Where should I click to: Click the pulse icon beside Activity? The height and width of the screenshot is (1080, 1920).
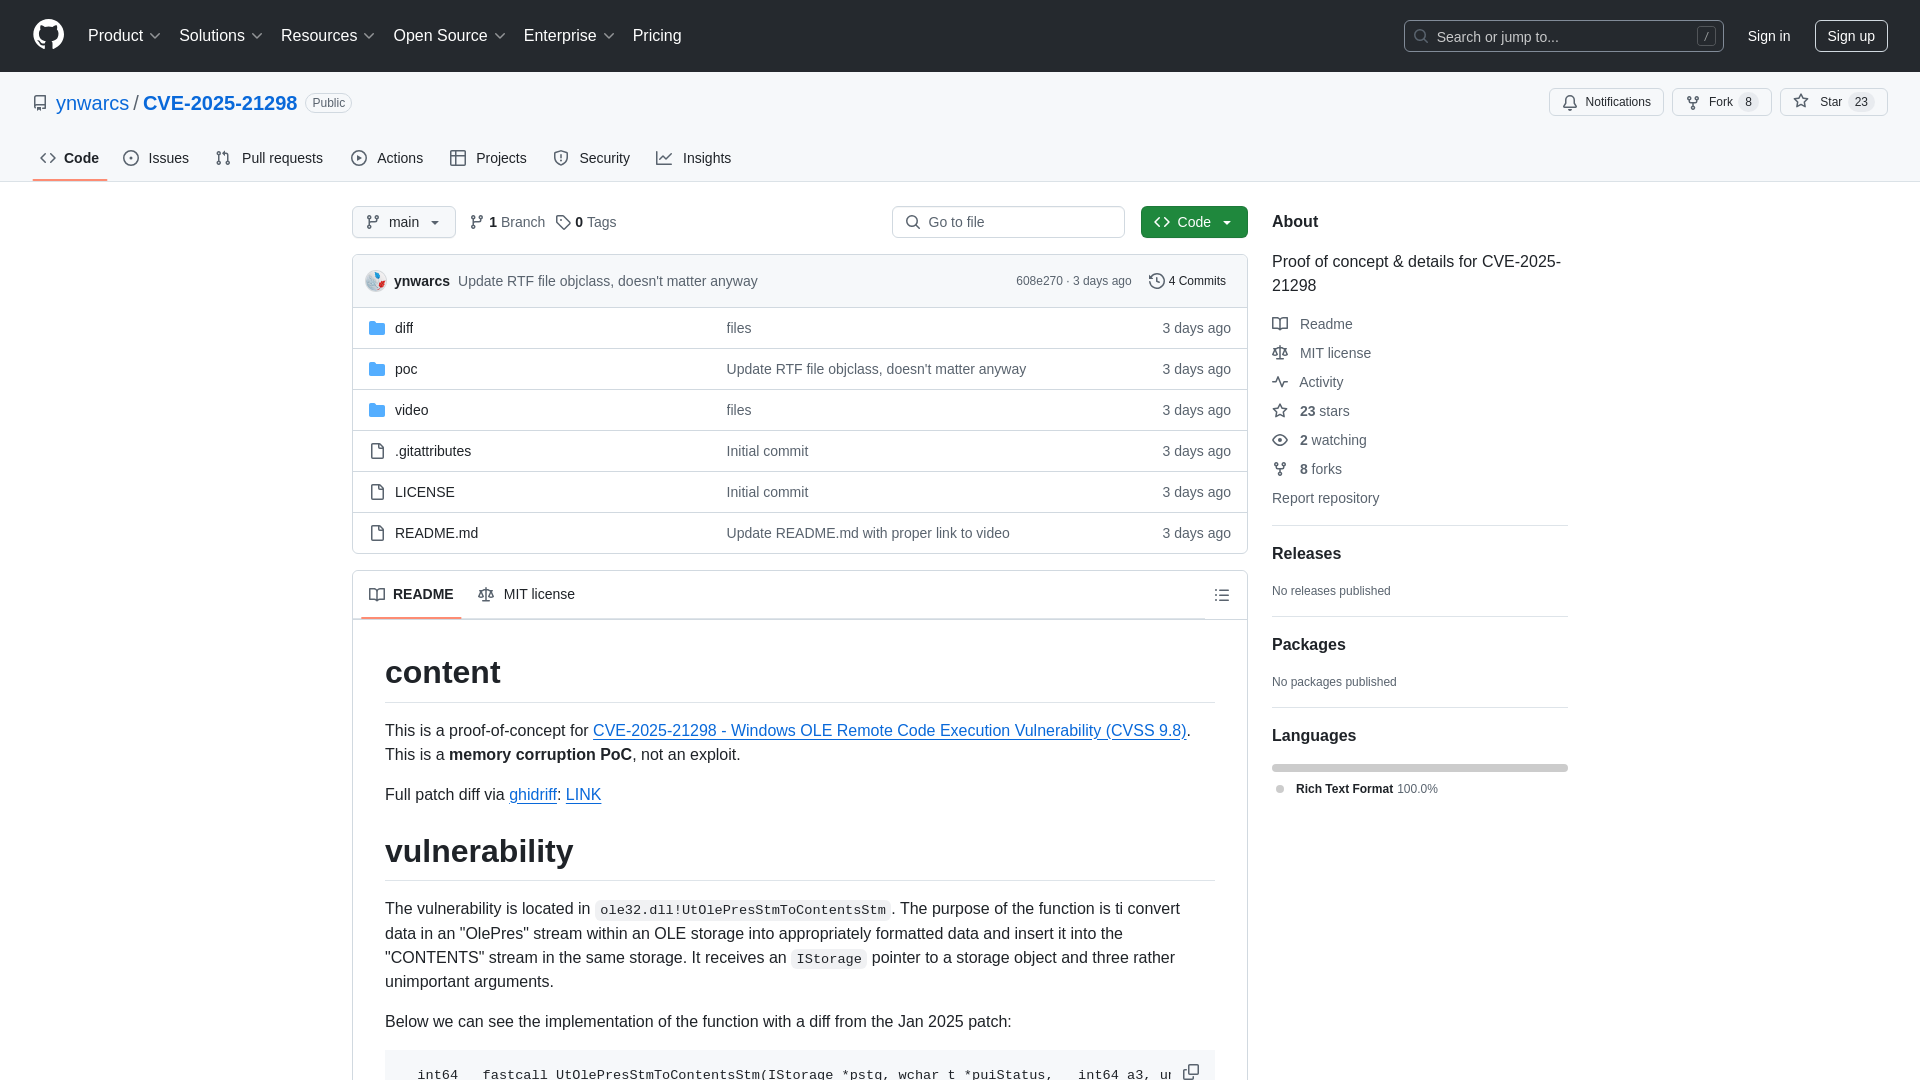coord(1280,382)
